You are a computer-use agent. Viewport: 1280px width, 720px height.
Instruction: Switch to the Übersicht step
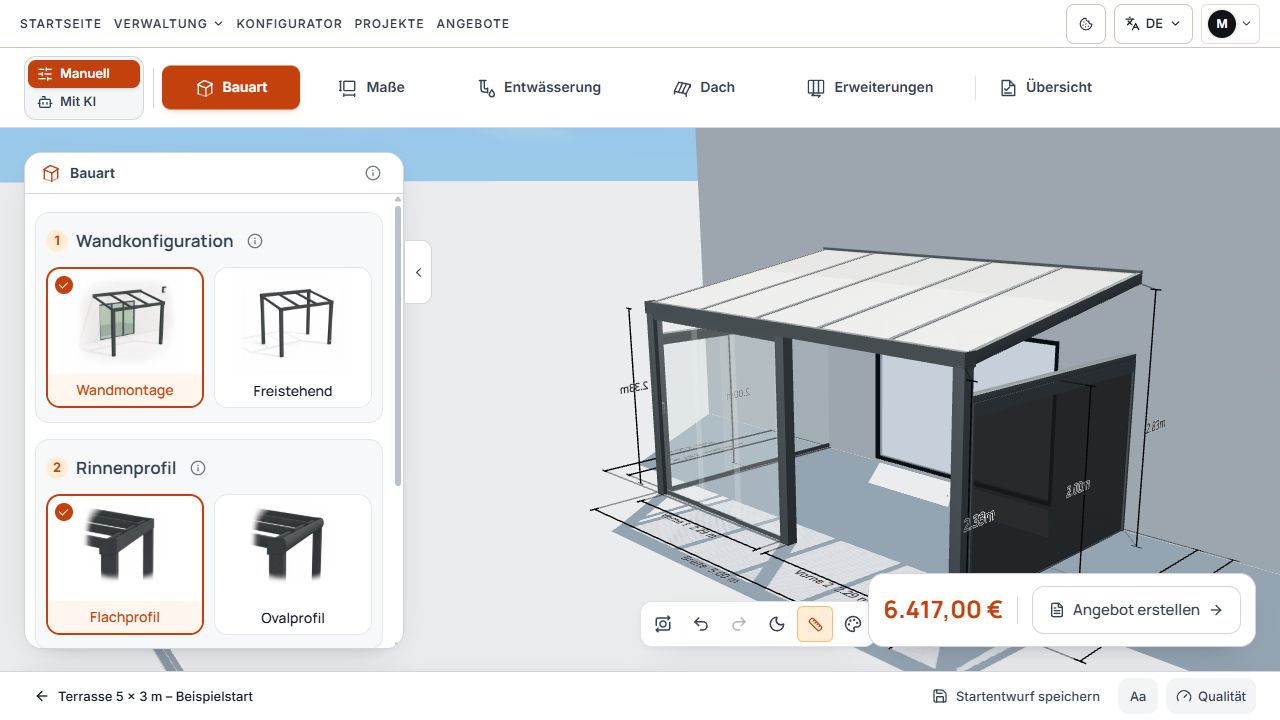click(x=1046, y=88)
